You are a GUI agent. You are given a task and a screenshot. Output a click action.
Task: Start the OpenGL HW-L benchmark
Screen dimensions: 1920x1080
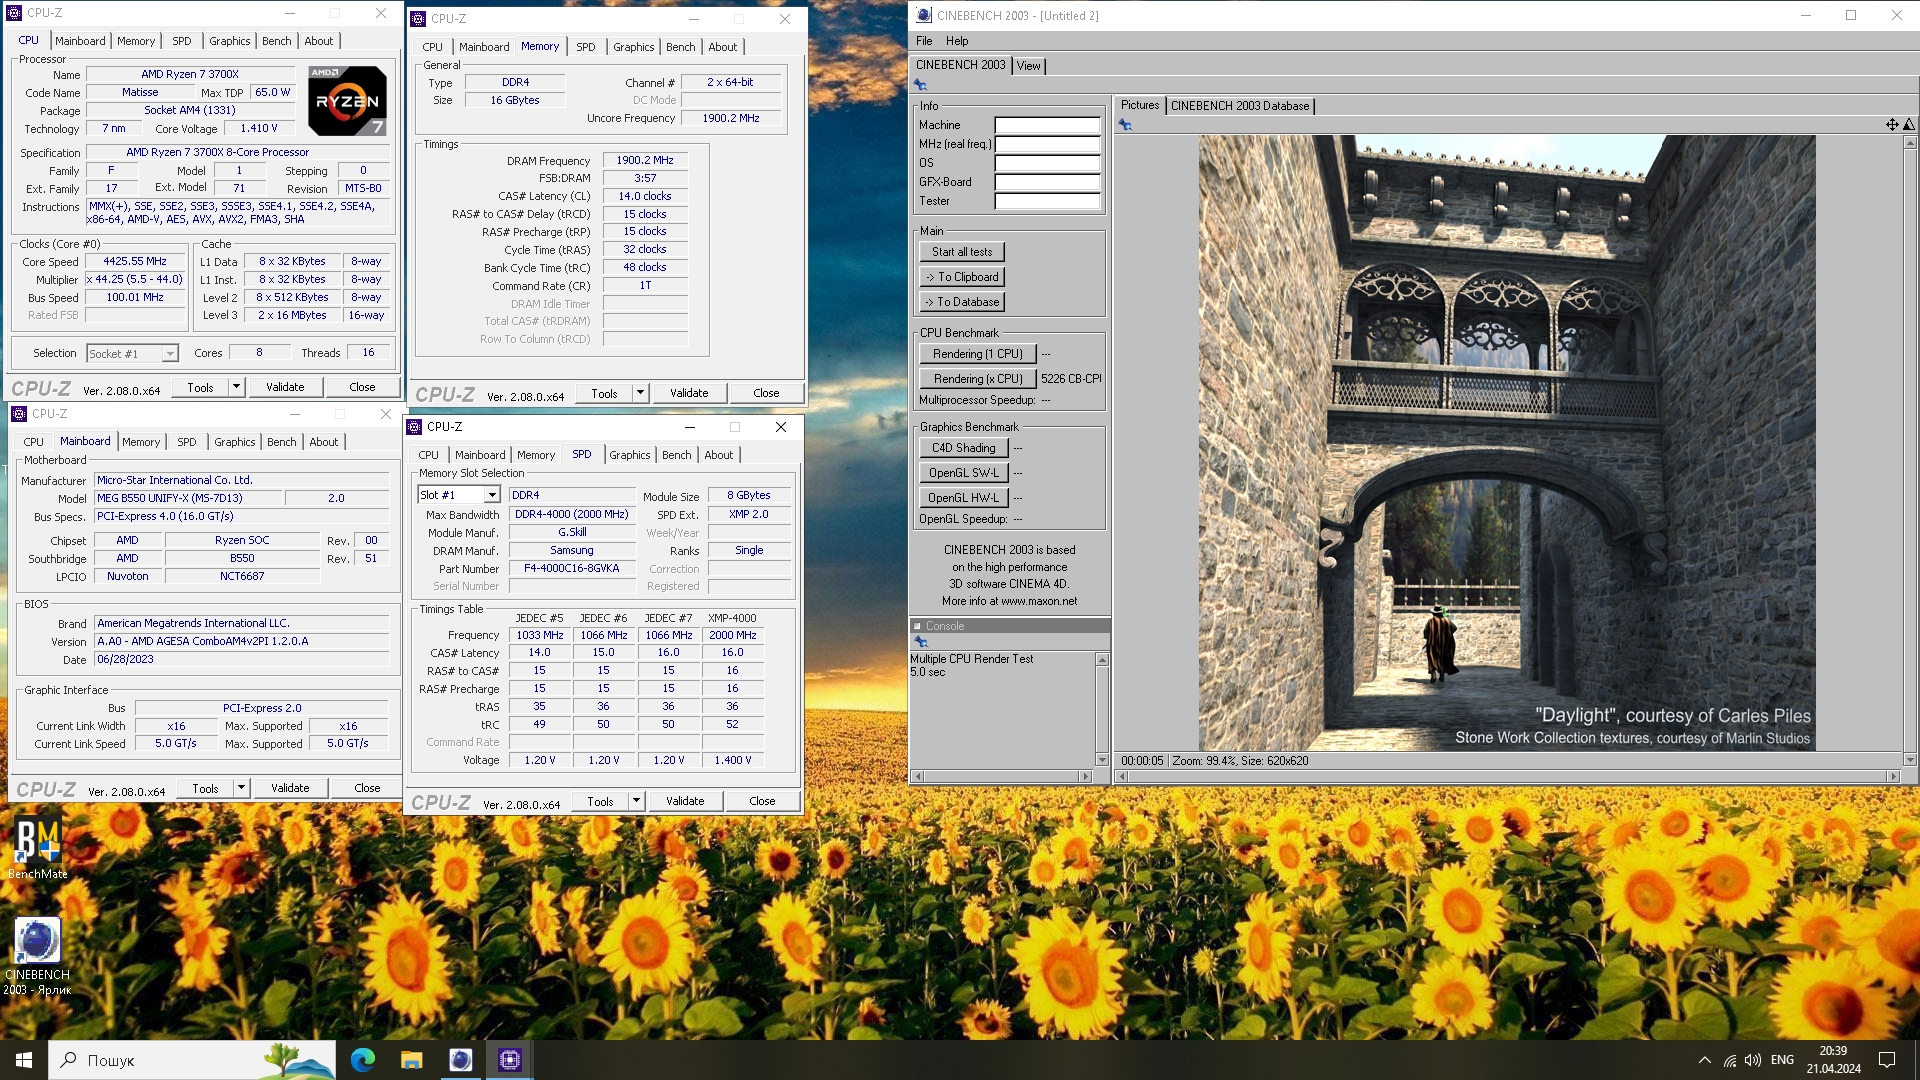click(964, 498)
